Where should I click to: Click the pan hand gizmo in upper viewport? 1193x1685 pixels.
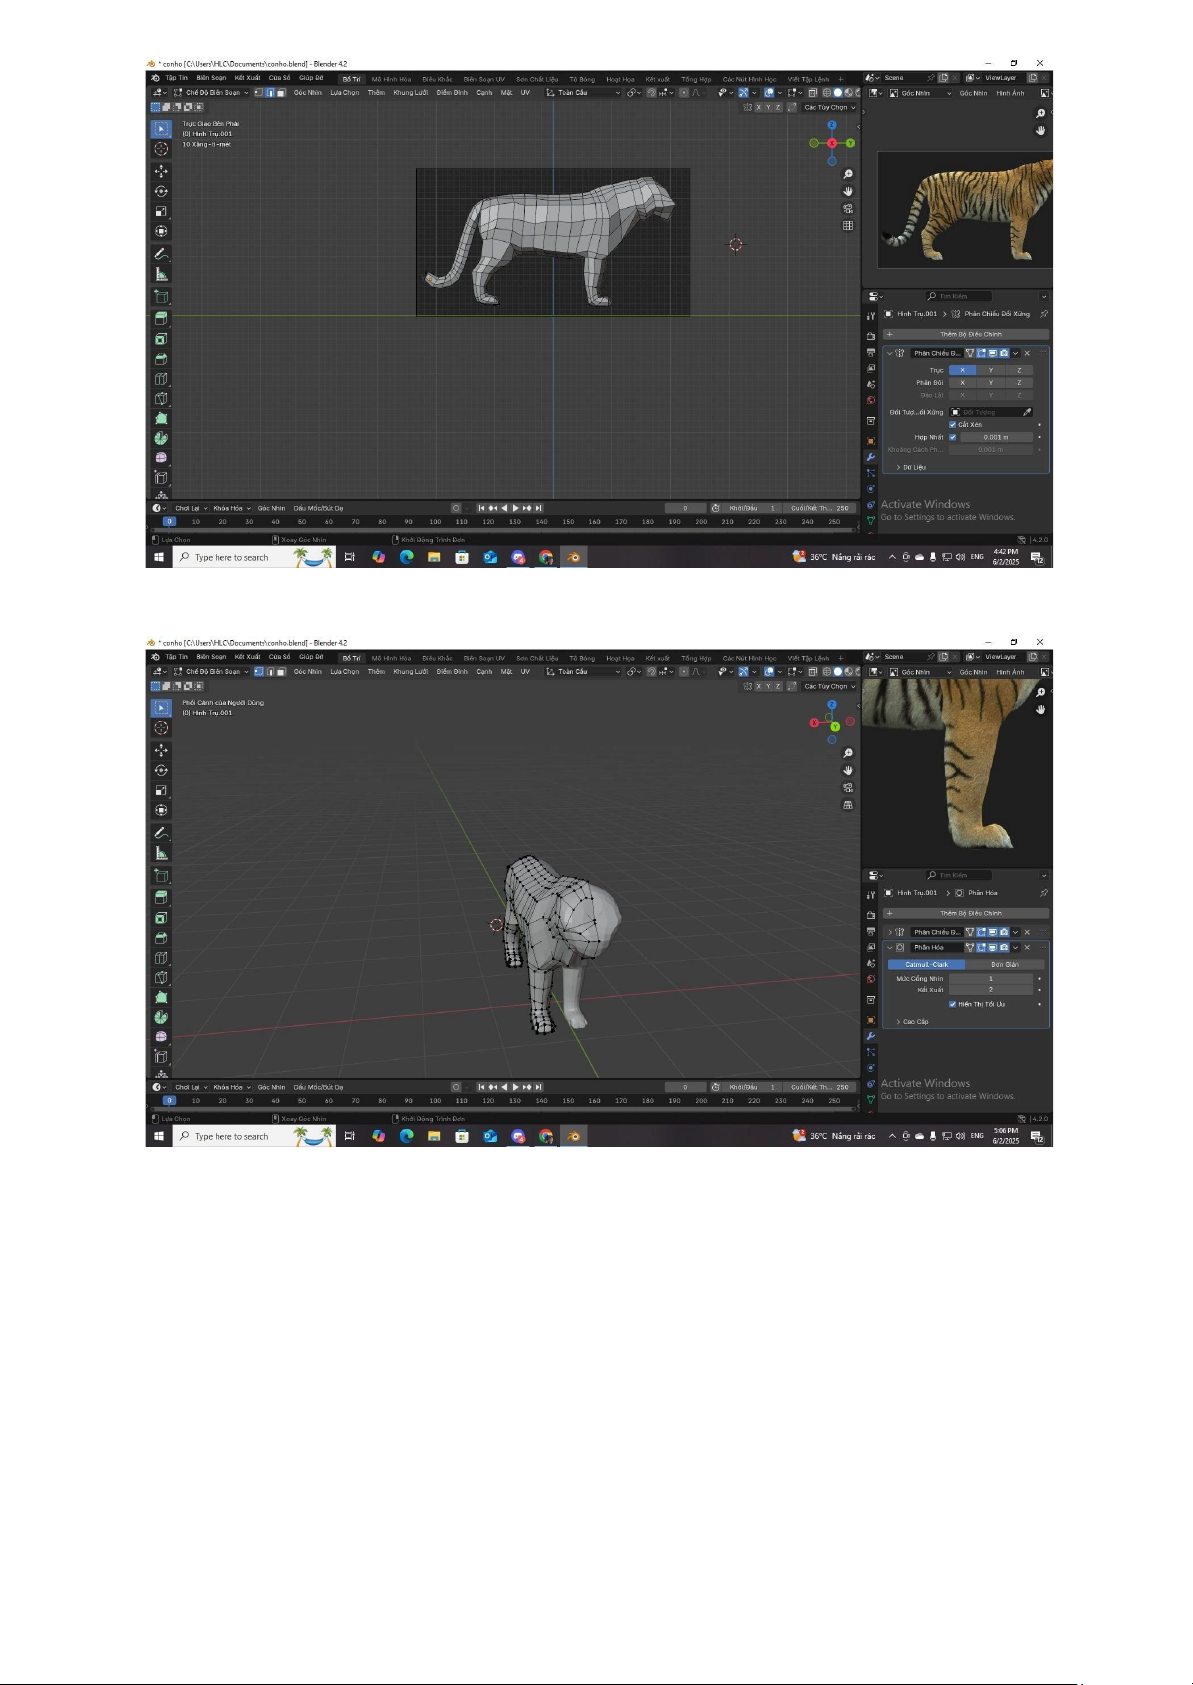[848, 191]
